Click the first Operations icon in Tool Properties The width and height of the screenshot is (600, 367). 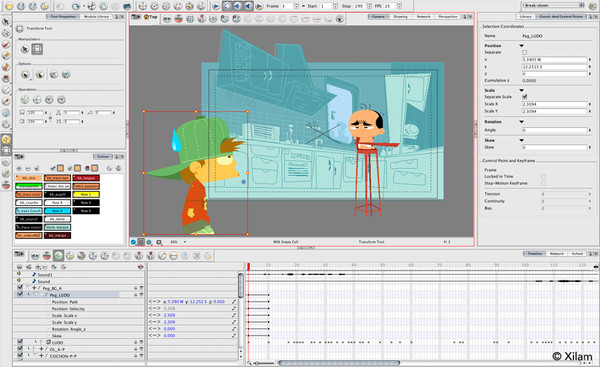tap(25, 100)
